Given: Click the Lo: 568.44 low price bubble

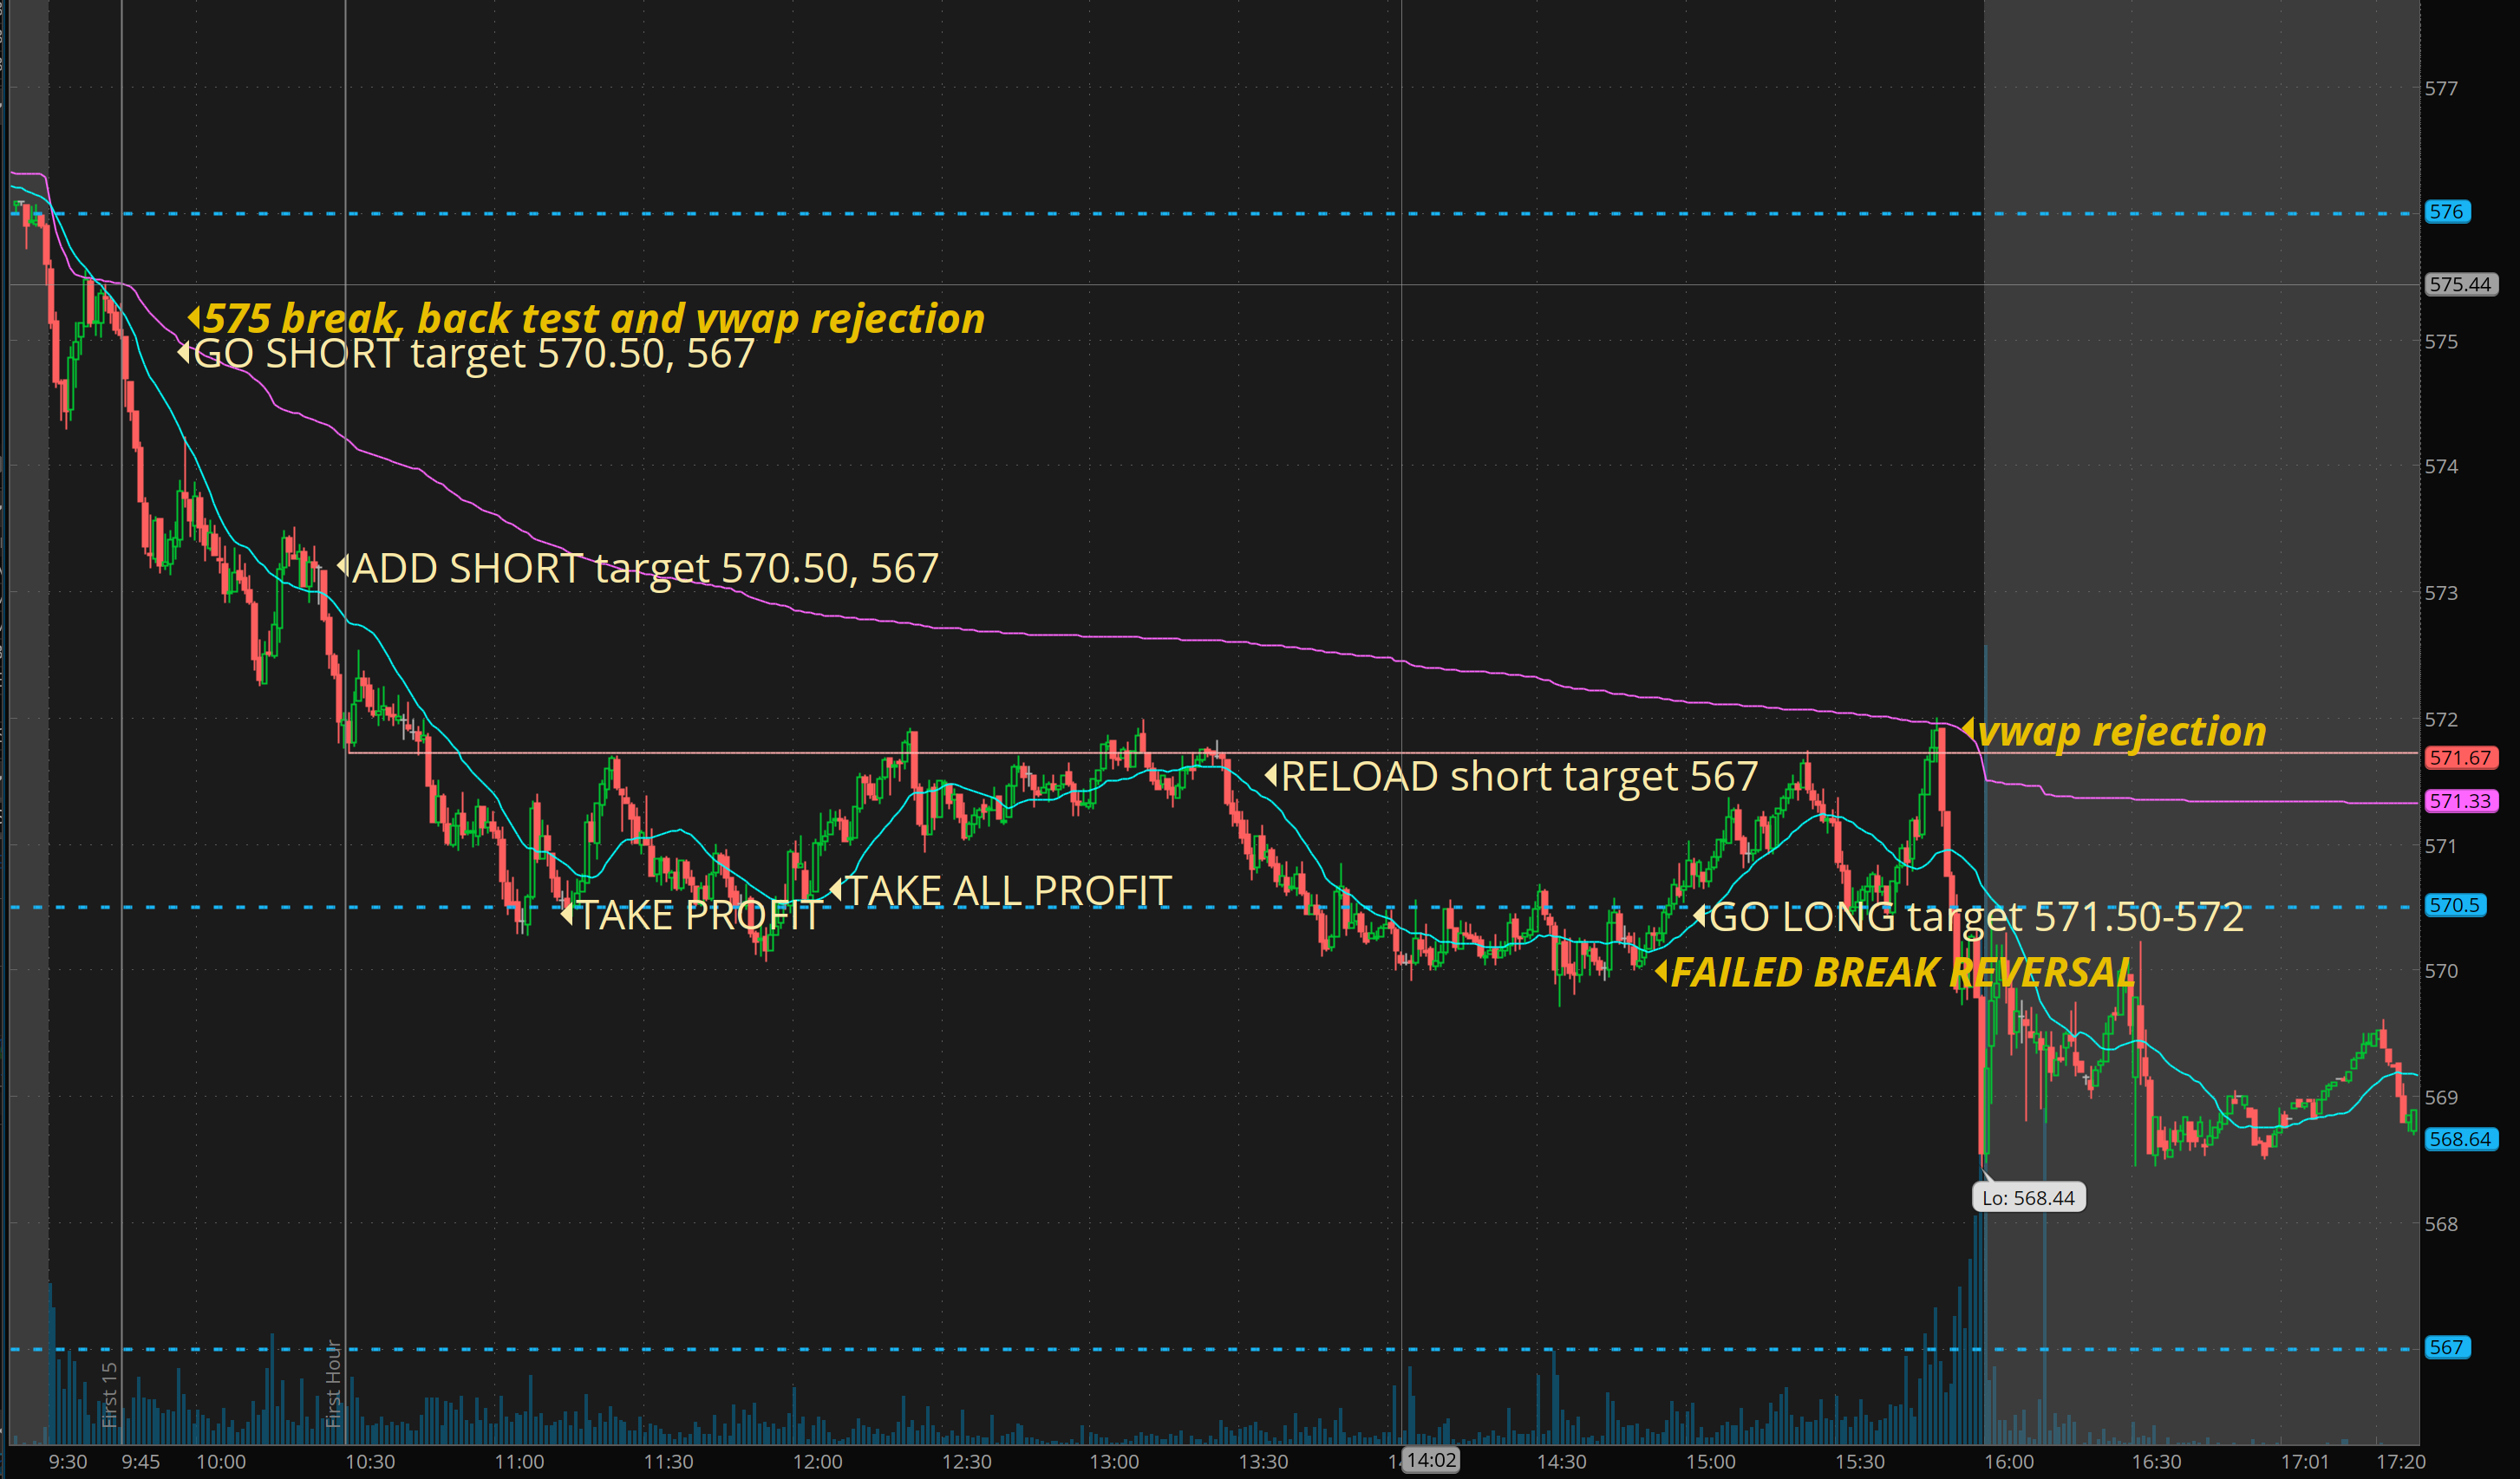Looking at the screenshot, I should pos(2028,1198).
